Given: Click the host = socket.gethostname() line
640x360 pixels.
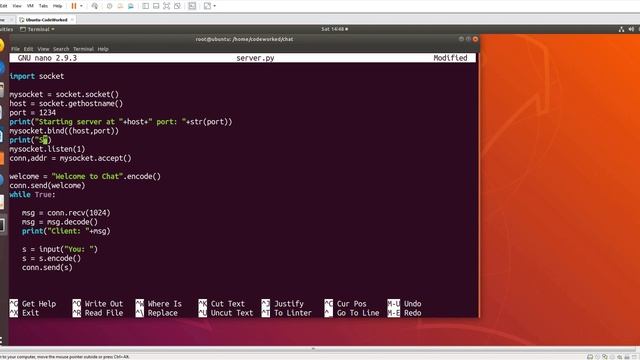Looking at the screenshot, I should 66,104.
